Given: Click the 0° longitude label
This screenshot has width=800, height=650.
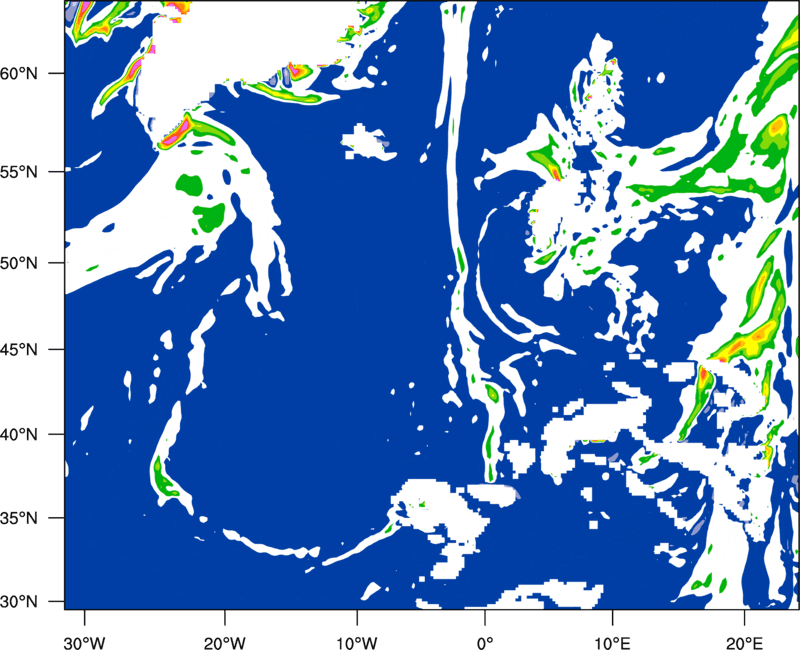Looking at the screenshot, I should click(485, 643).
